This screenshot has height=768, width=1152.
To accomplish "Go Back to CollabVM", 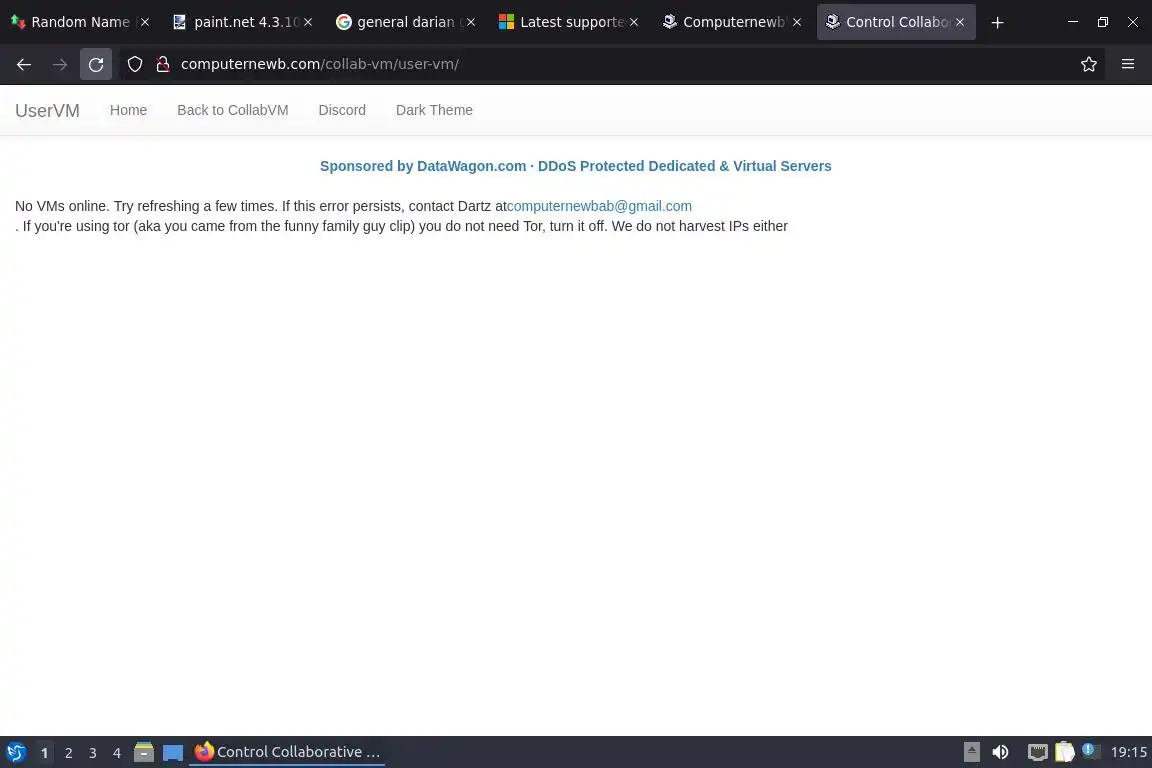I will [x=233, y=110].
